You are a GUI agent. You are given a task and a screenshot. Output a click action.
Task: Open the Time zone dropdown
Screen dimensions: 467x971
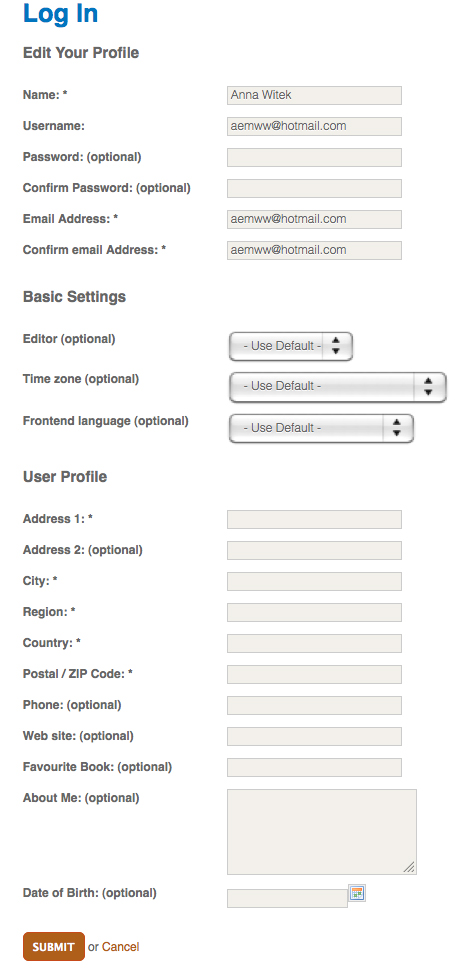tap(338, 387)
